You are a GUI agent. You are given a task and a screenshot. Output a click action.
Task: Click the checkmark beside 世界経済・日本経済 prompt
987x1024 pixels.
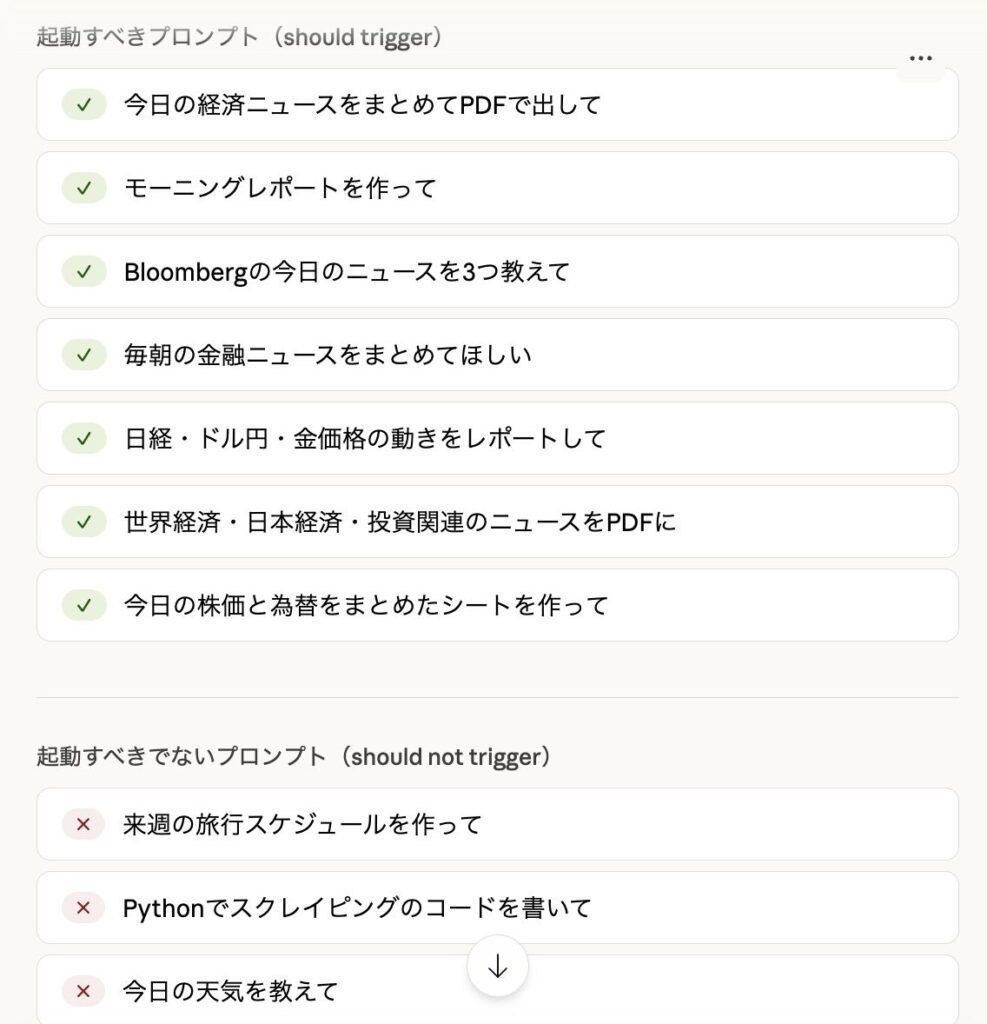84,521
